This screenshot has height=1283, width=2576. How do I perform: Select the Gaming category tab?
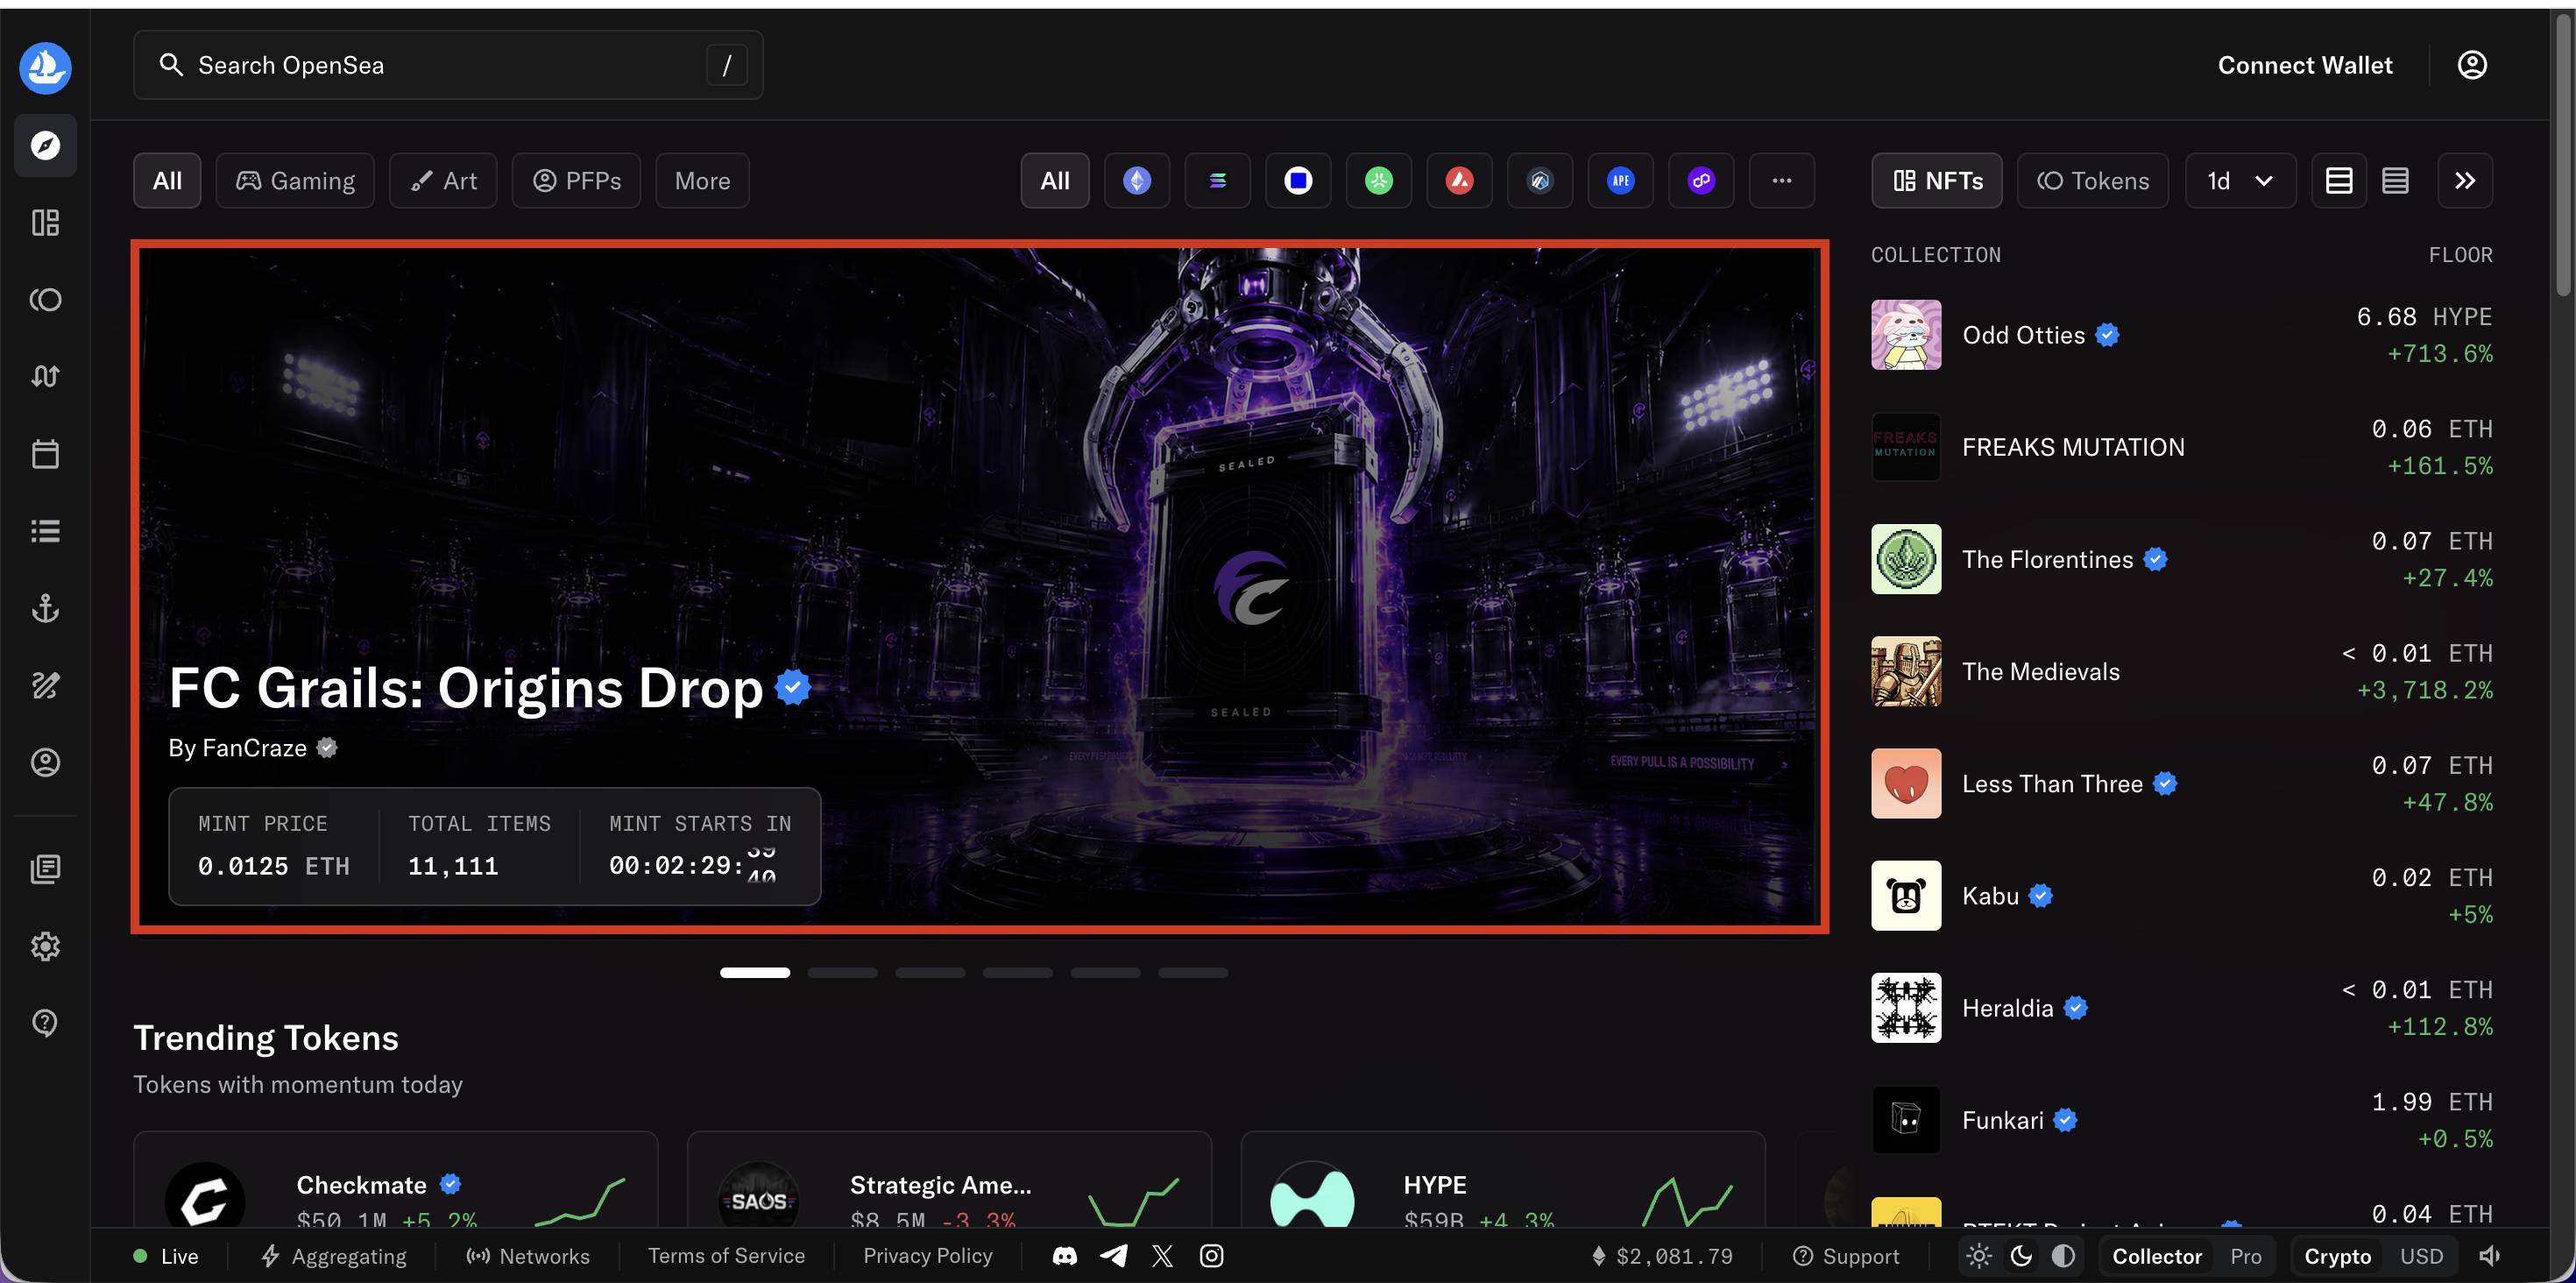[x=295, y=180]
